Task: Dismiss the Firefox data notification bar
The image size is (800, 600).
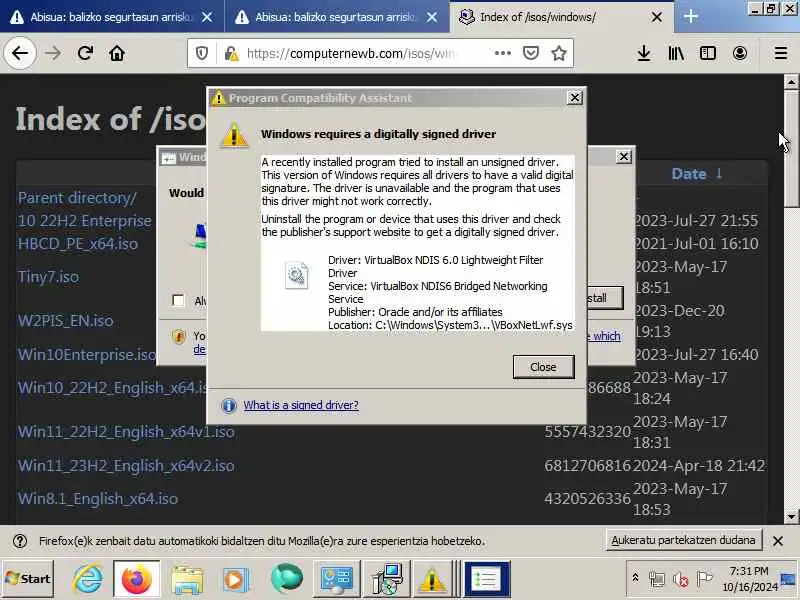Action: [778, 541]
